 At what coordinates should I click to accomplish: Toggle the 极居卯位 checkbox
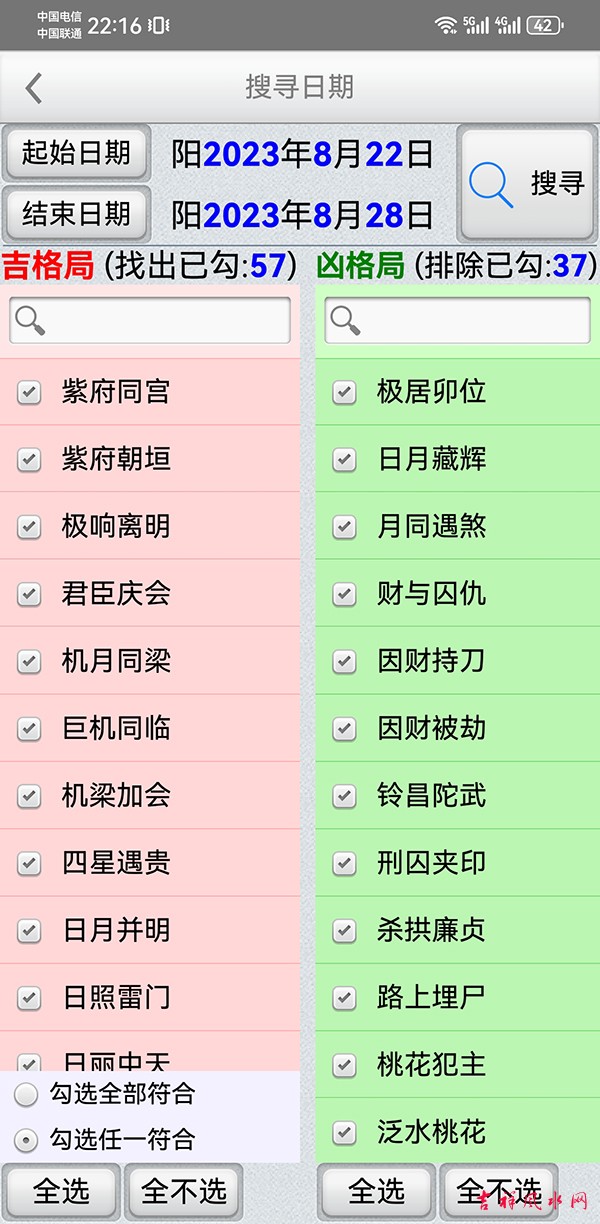tap(344, 392)
